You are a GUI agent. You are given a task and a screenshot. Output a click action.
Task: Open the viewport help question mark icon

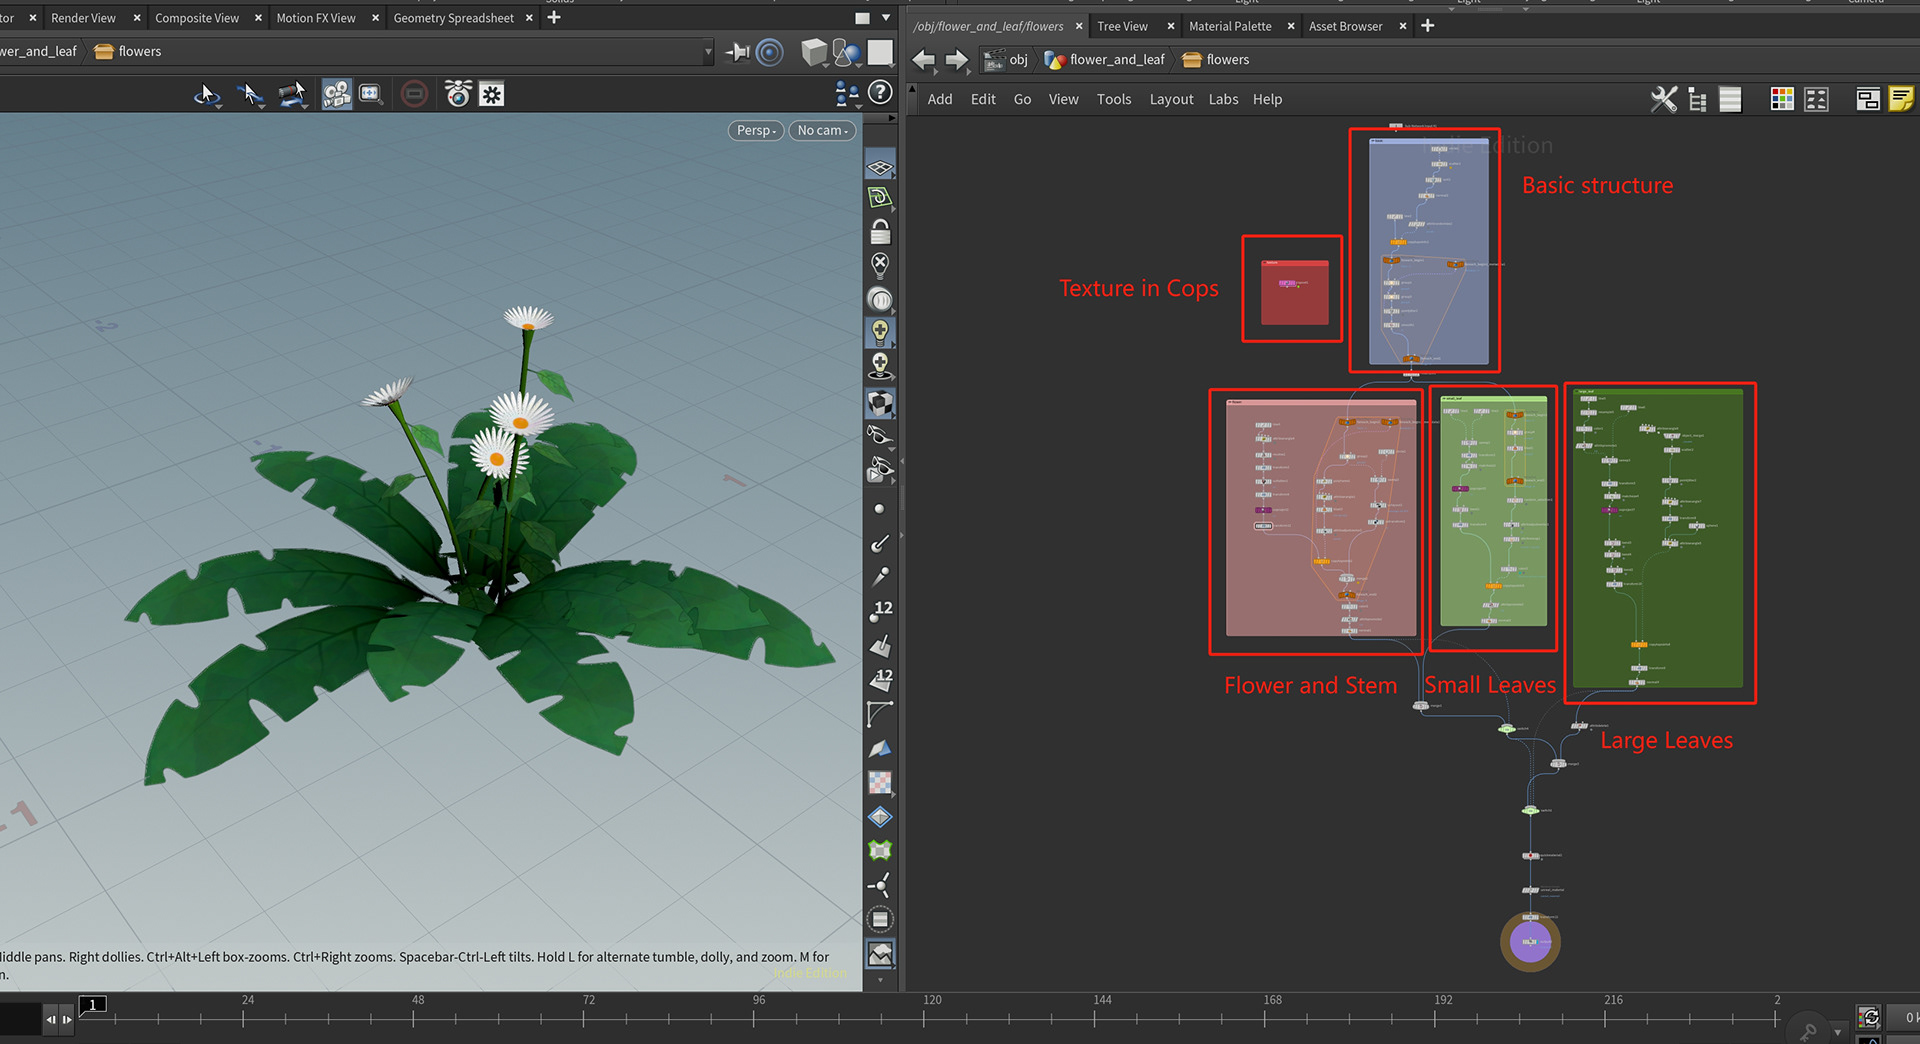[880, 93]
